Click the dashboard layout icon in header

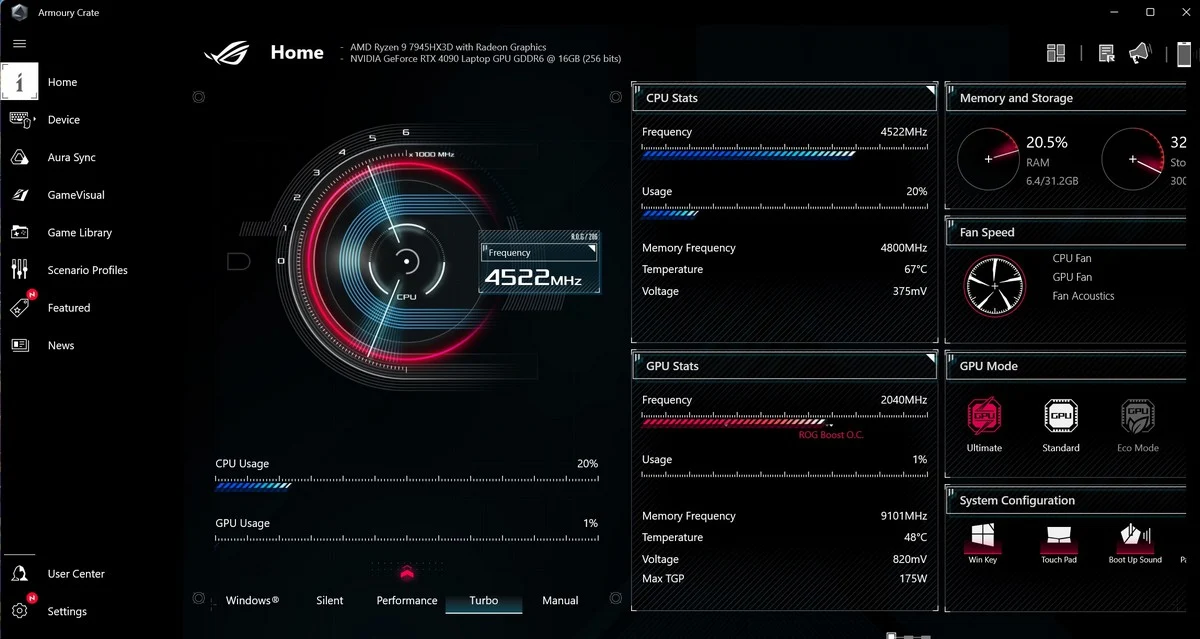[x=1056, y=53]
